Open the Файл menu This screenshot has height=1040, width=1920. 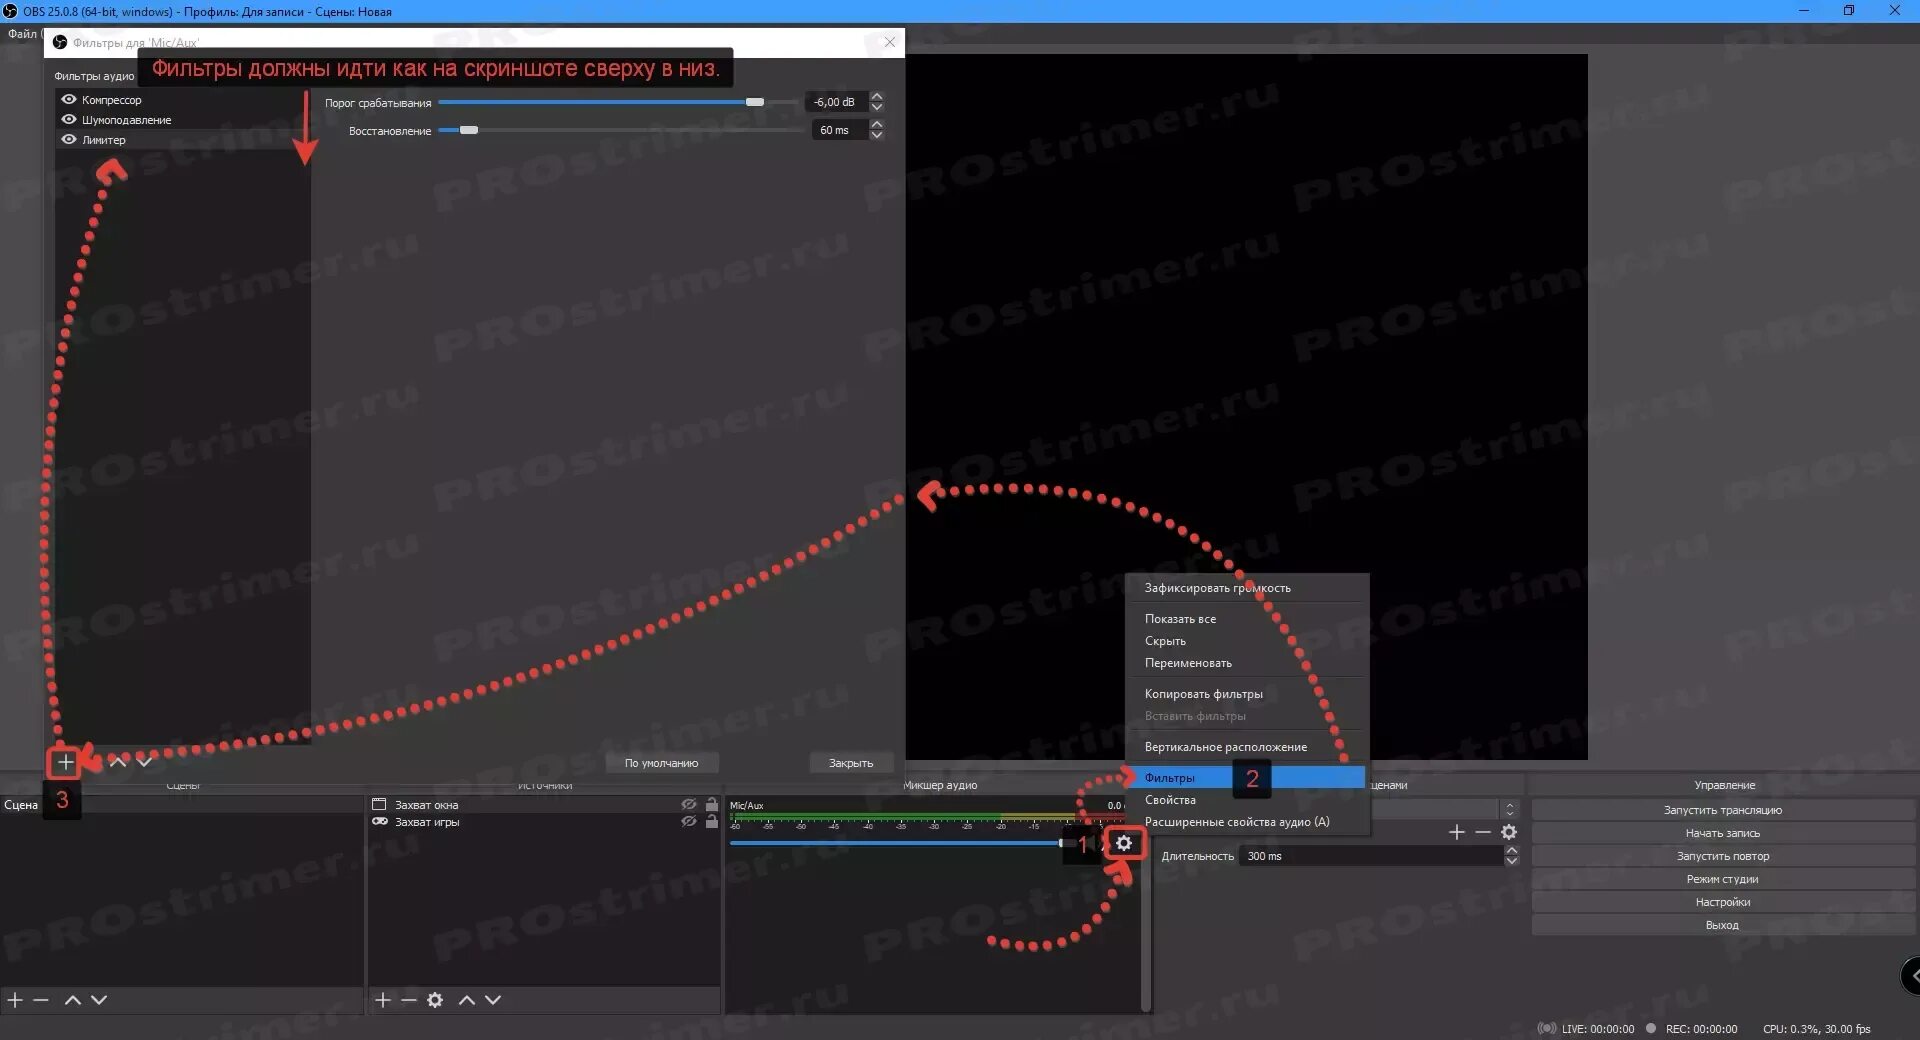22,34
